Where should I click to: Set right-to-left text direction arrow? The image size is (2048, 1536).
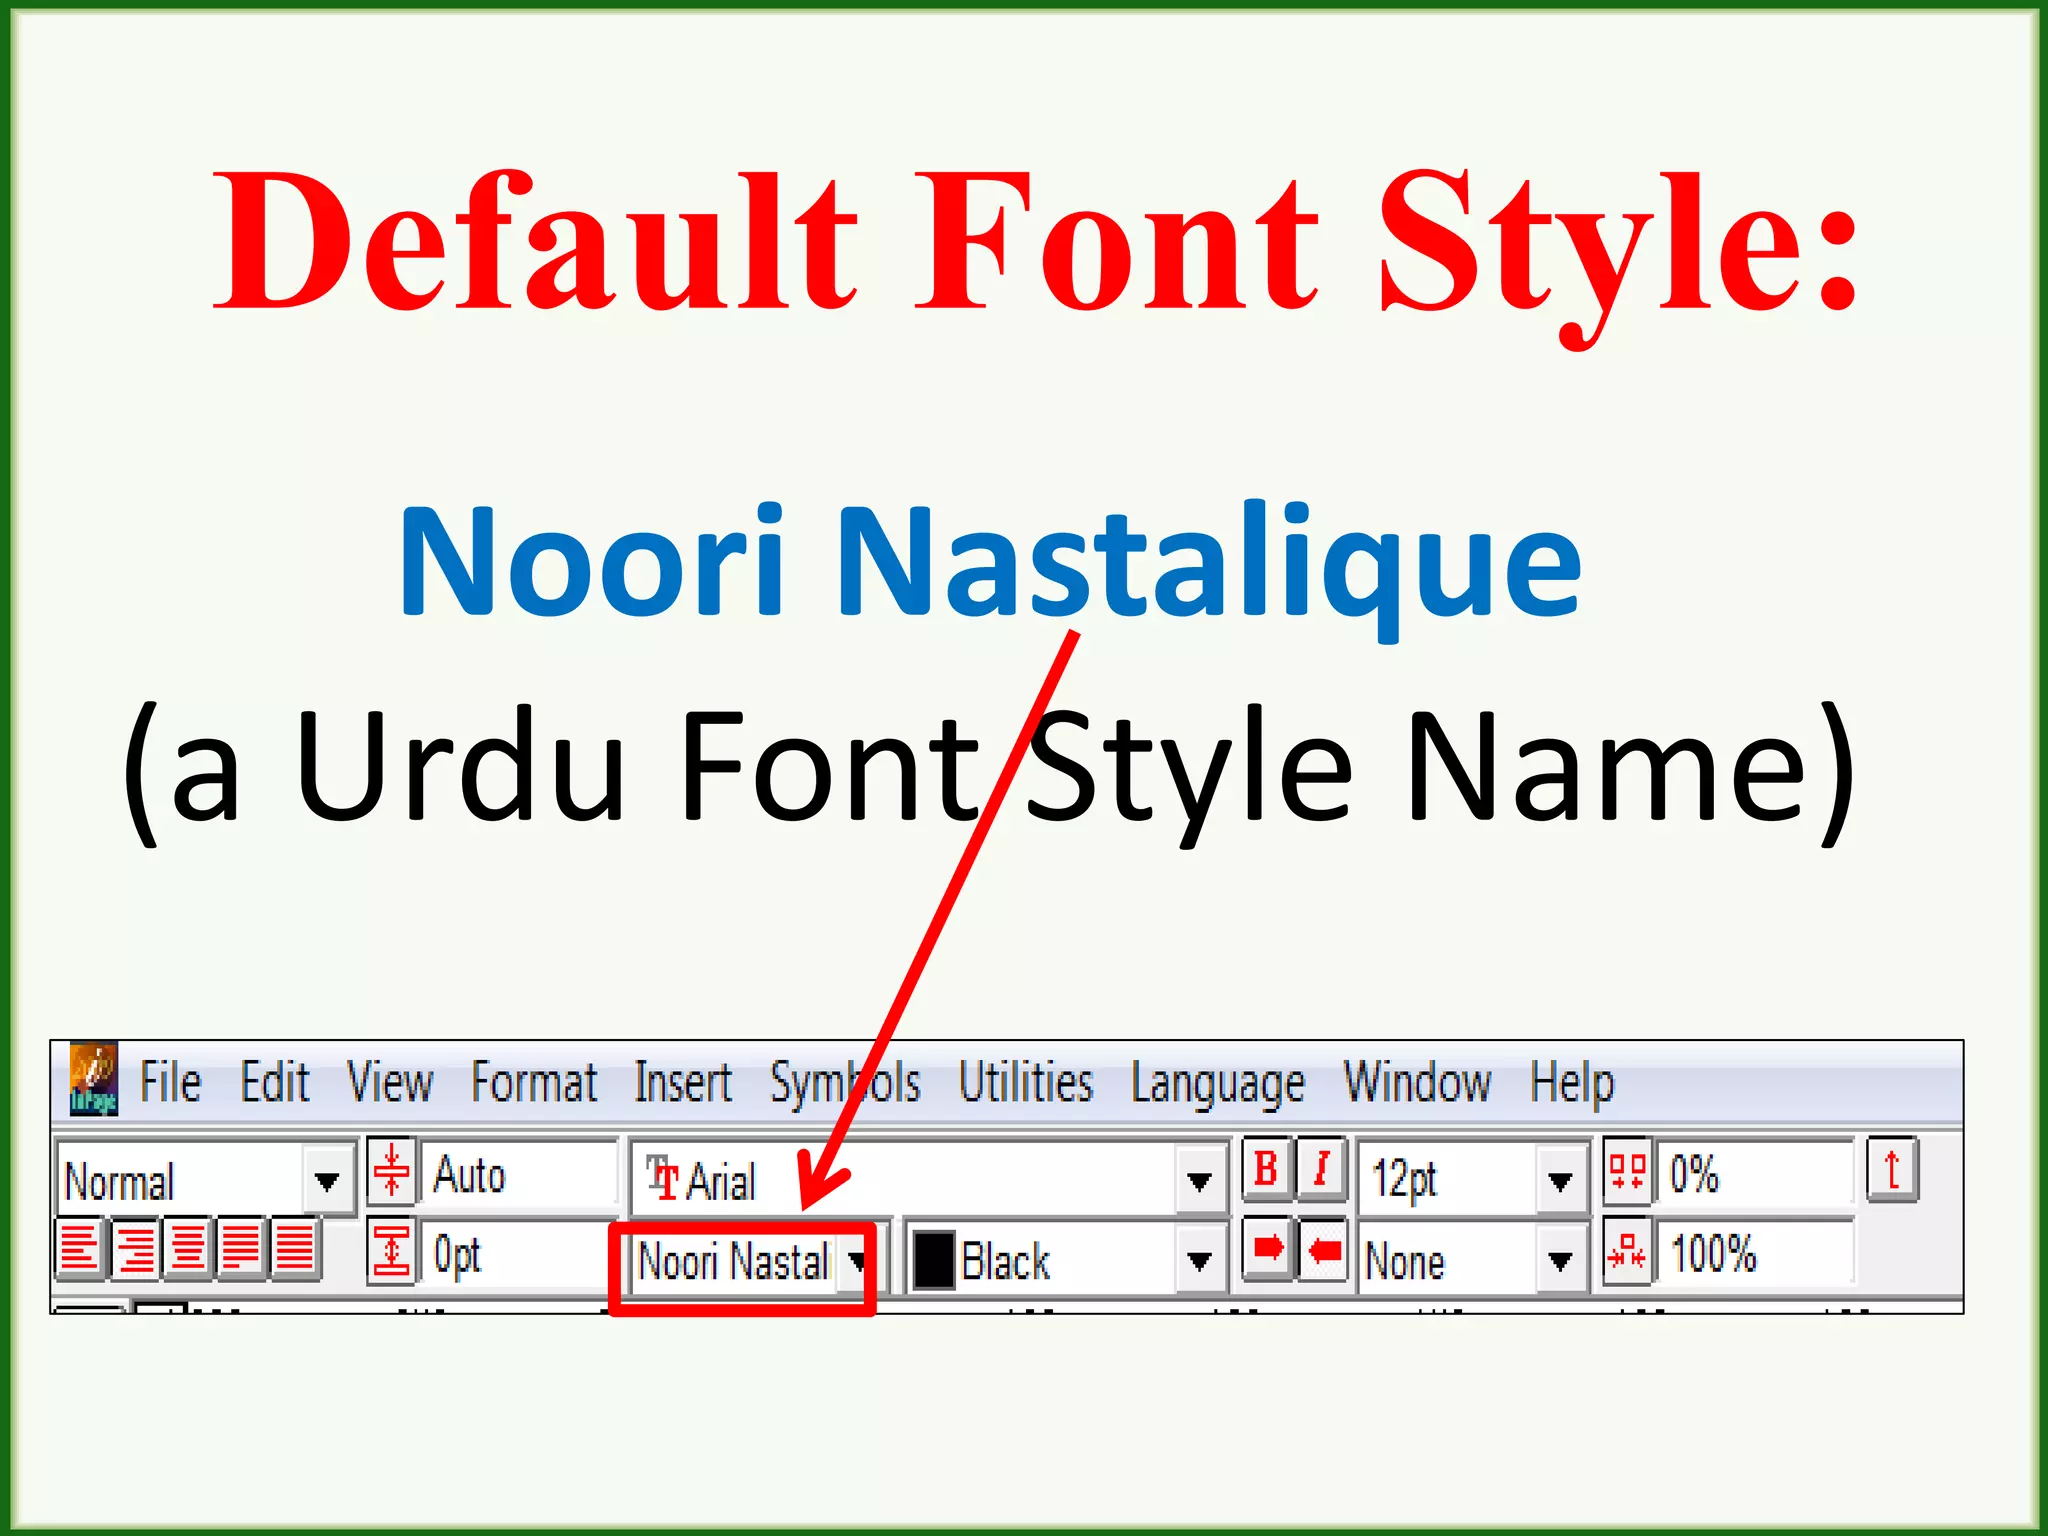1324,1249
